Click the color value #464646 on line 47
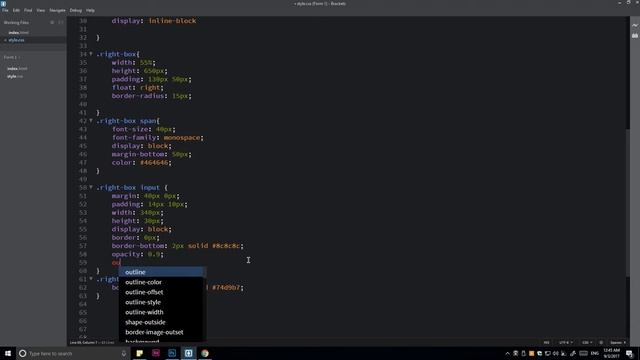The image size is (640, 360). [x=154, y=162]
